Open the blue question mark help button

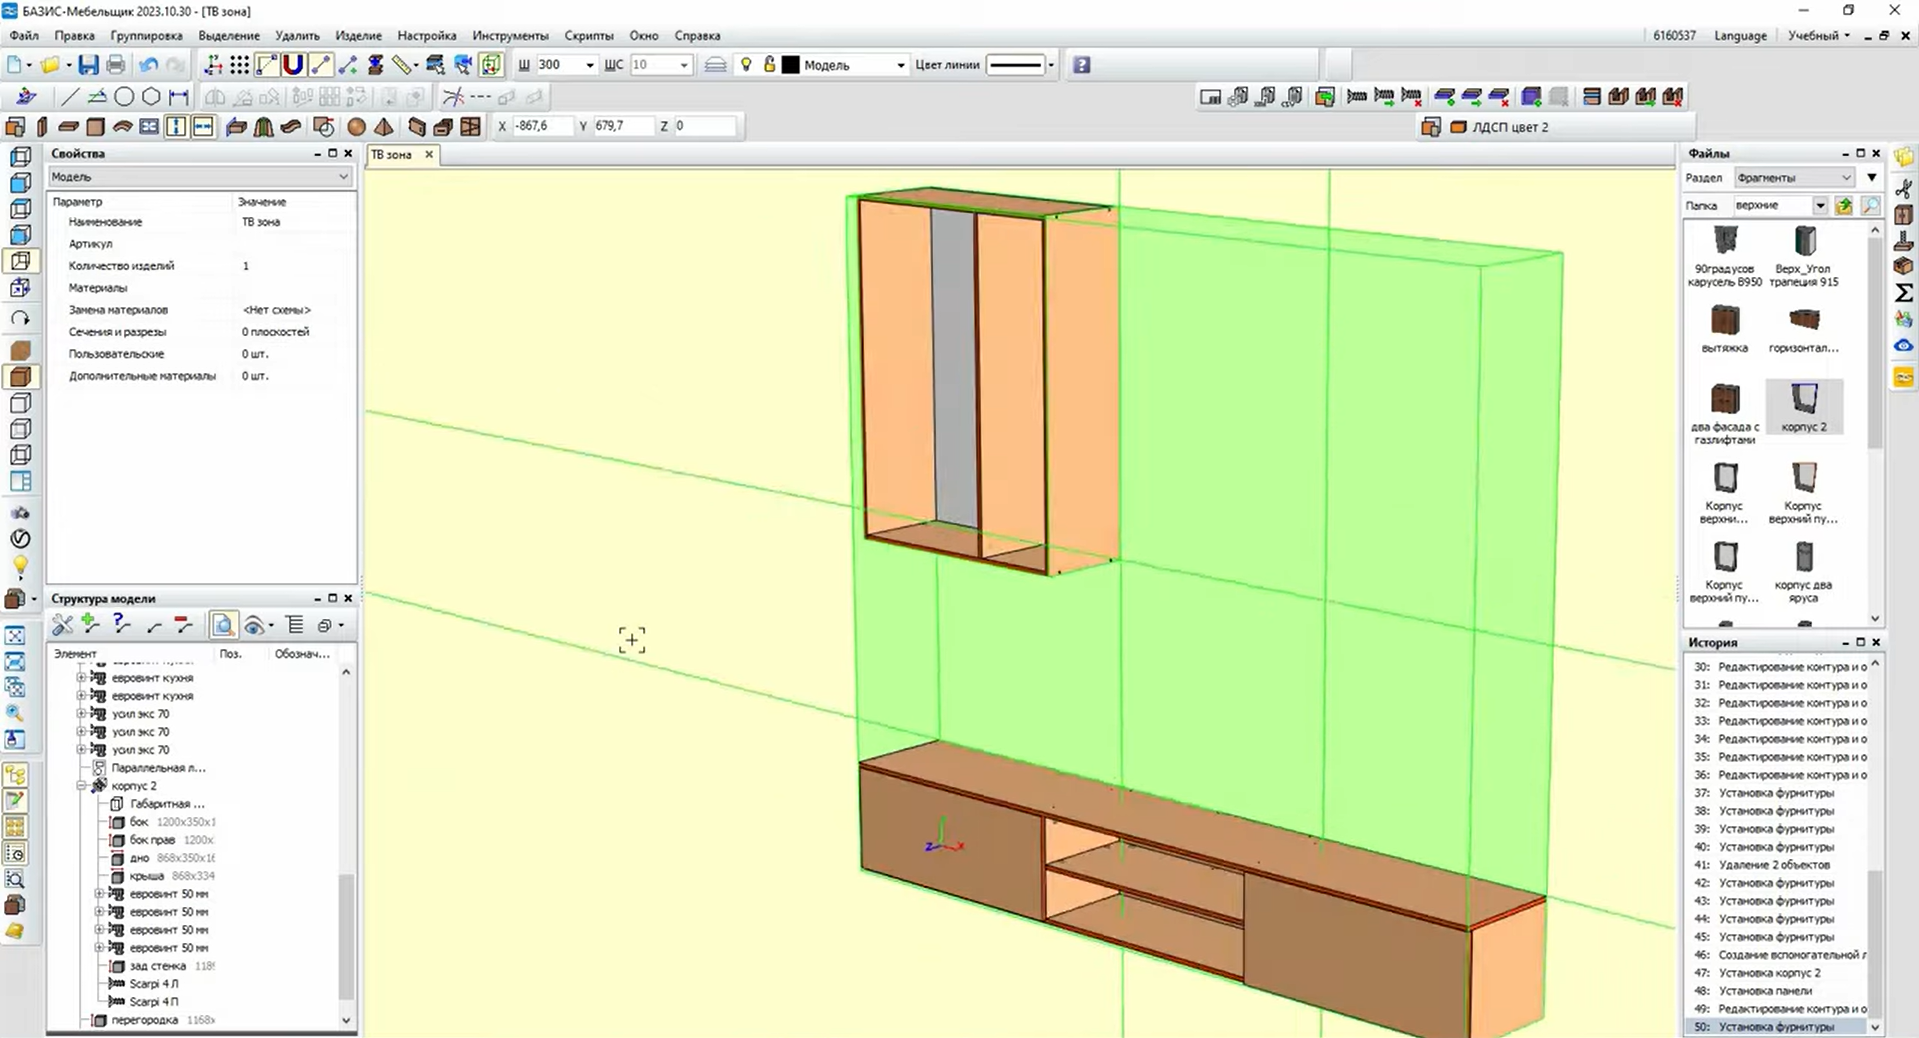click(1081, 65)
